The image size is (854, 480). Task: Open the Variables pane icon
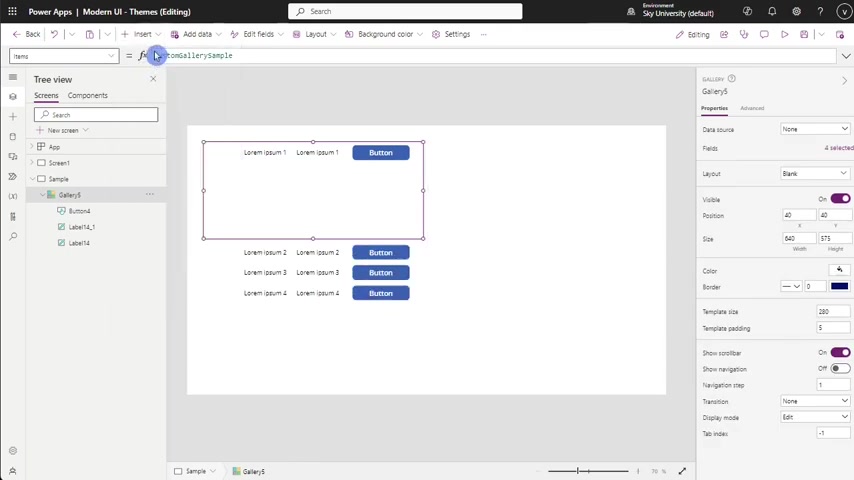12,197
